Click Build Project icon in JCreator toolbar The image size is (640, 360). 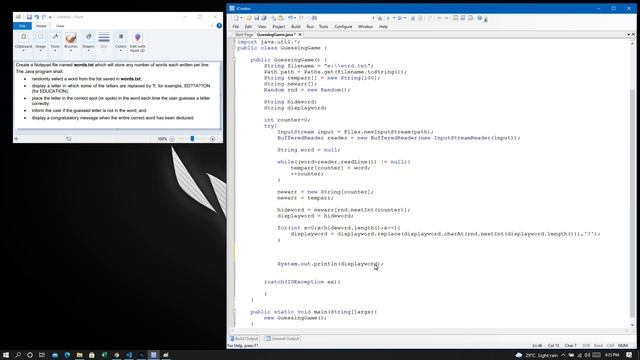coord(380,18)
